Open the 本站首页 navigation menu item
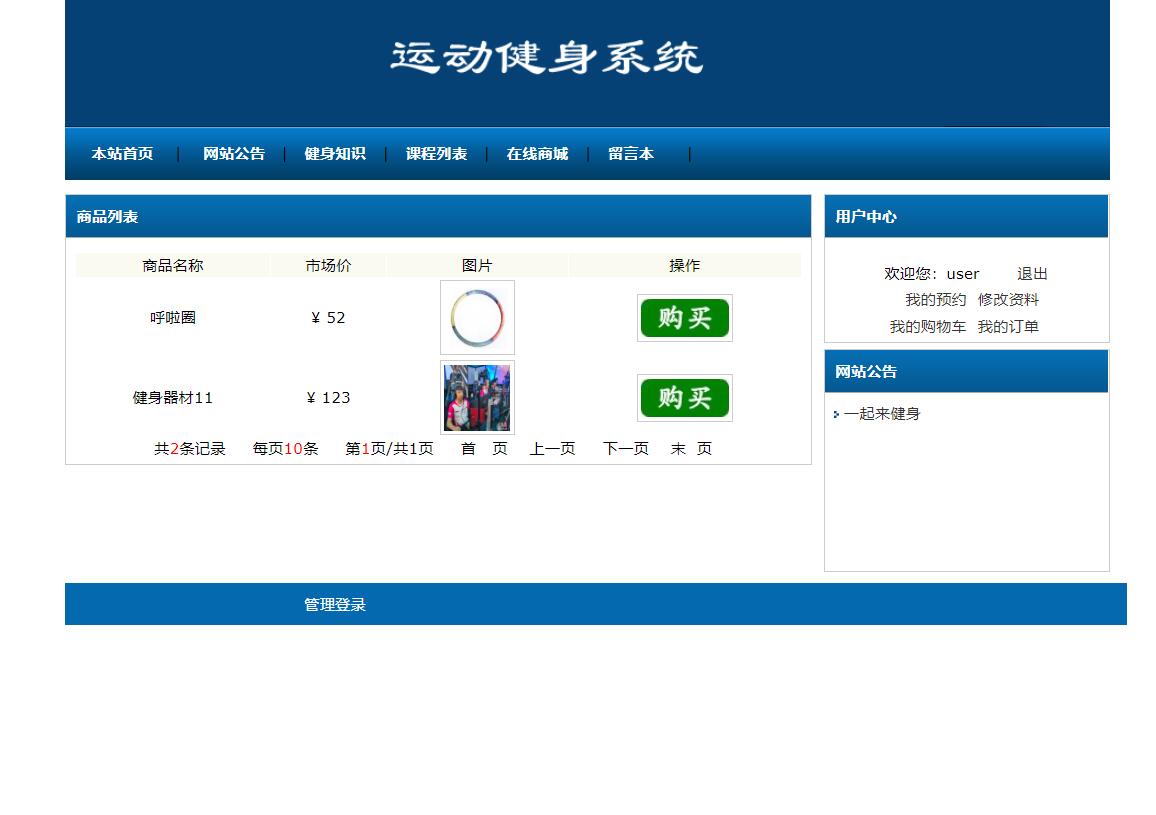 122,154
